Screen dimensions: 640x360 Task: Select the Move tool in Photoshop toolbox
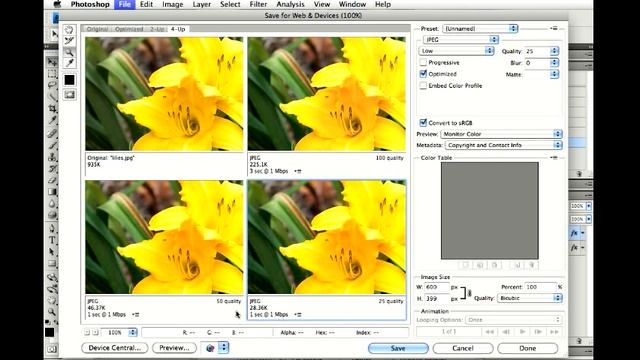pos(52,62)
